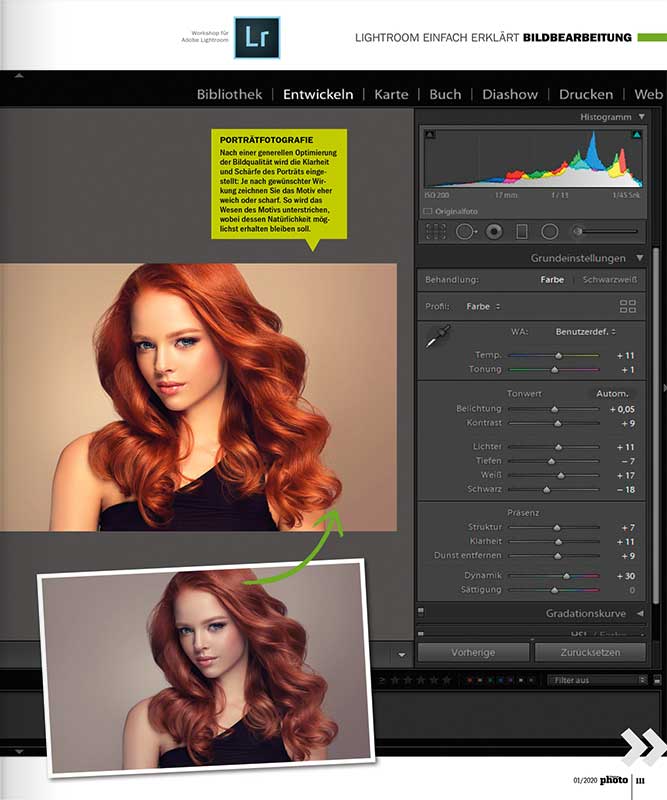Click the Temp. slider handle
The height and width of the screenshot is (800, 667).
click(558, 356)
